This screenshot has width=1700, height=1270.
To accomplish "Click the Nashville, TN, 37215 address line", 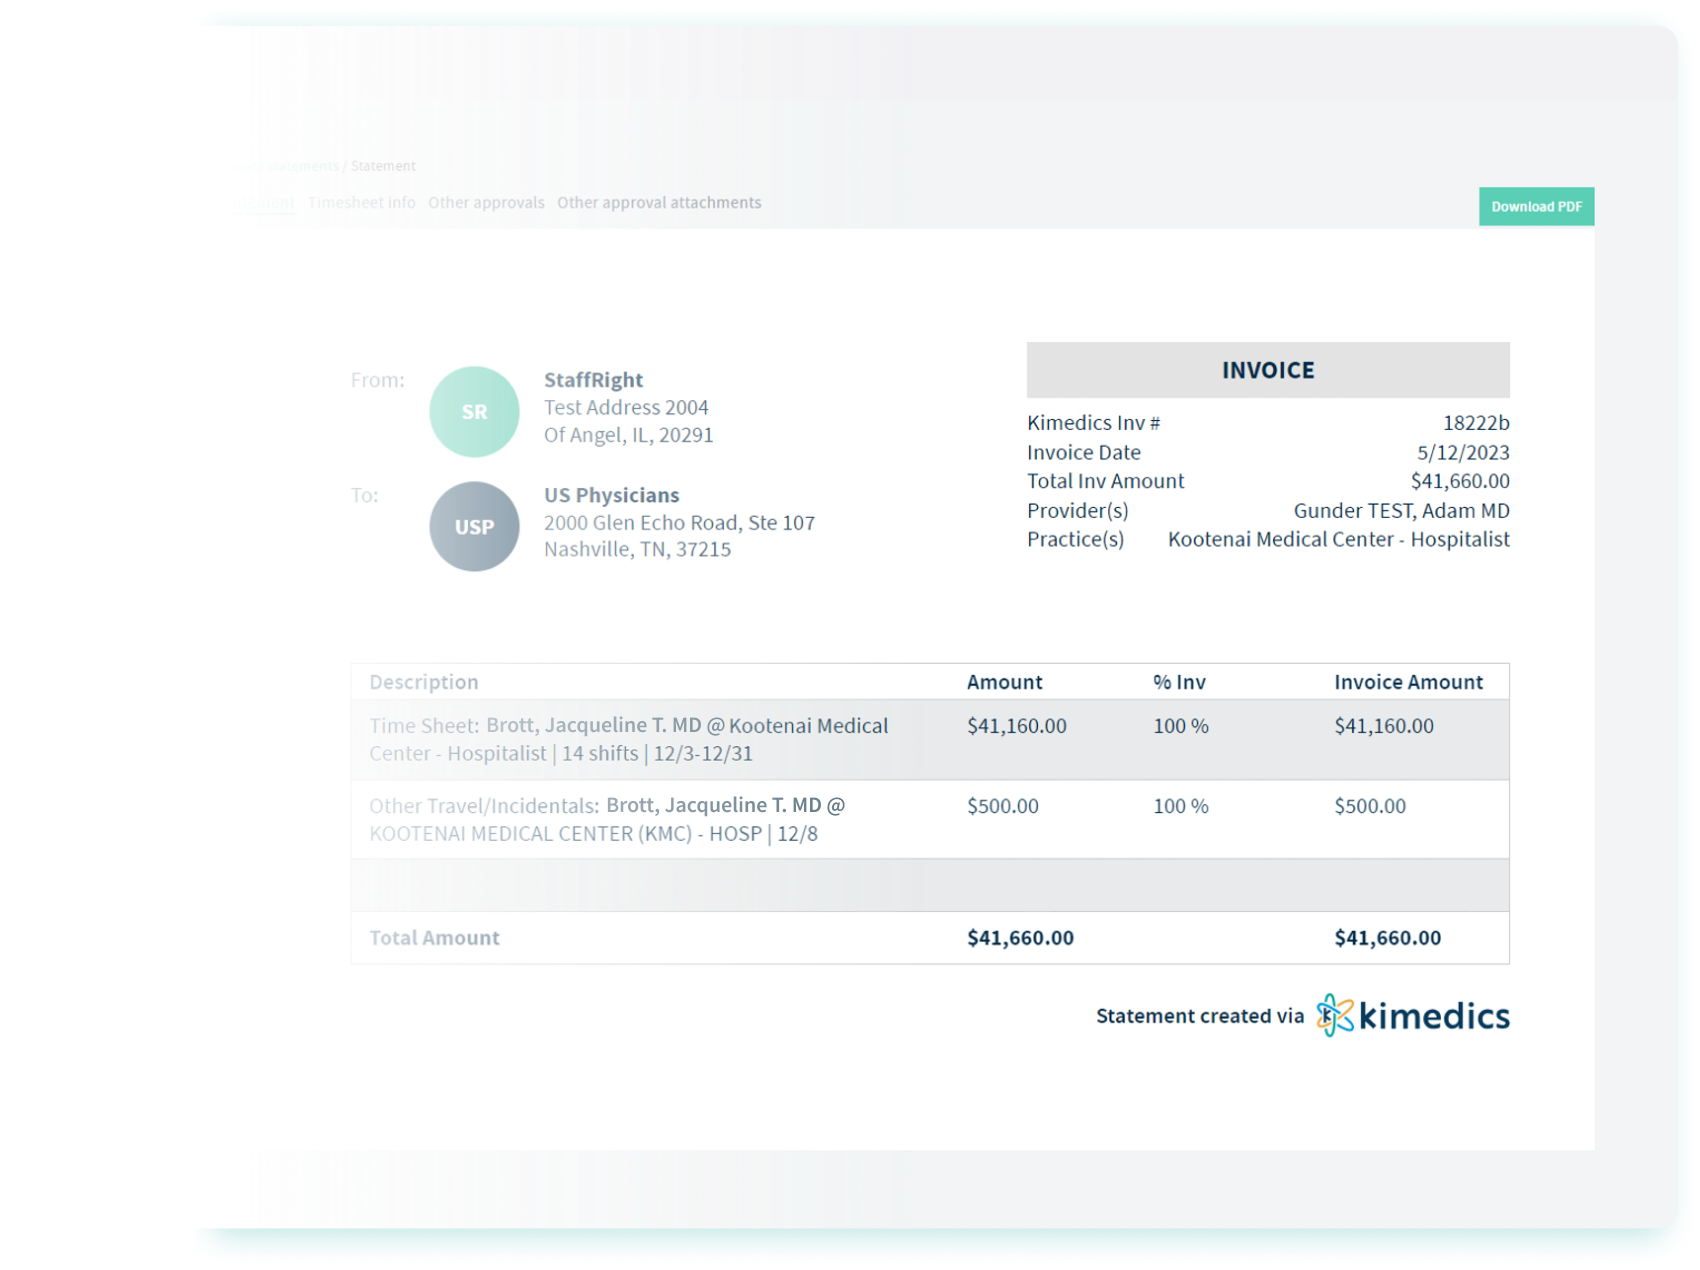I will click(x=637, y=549).
